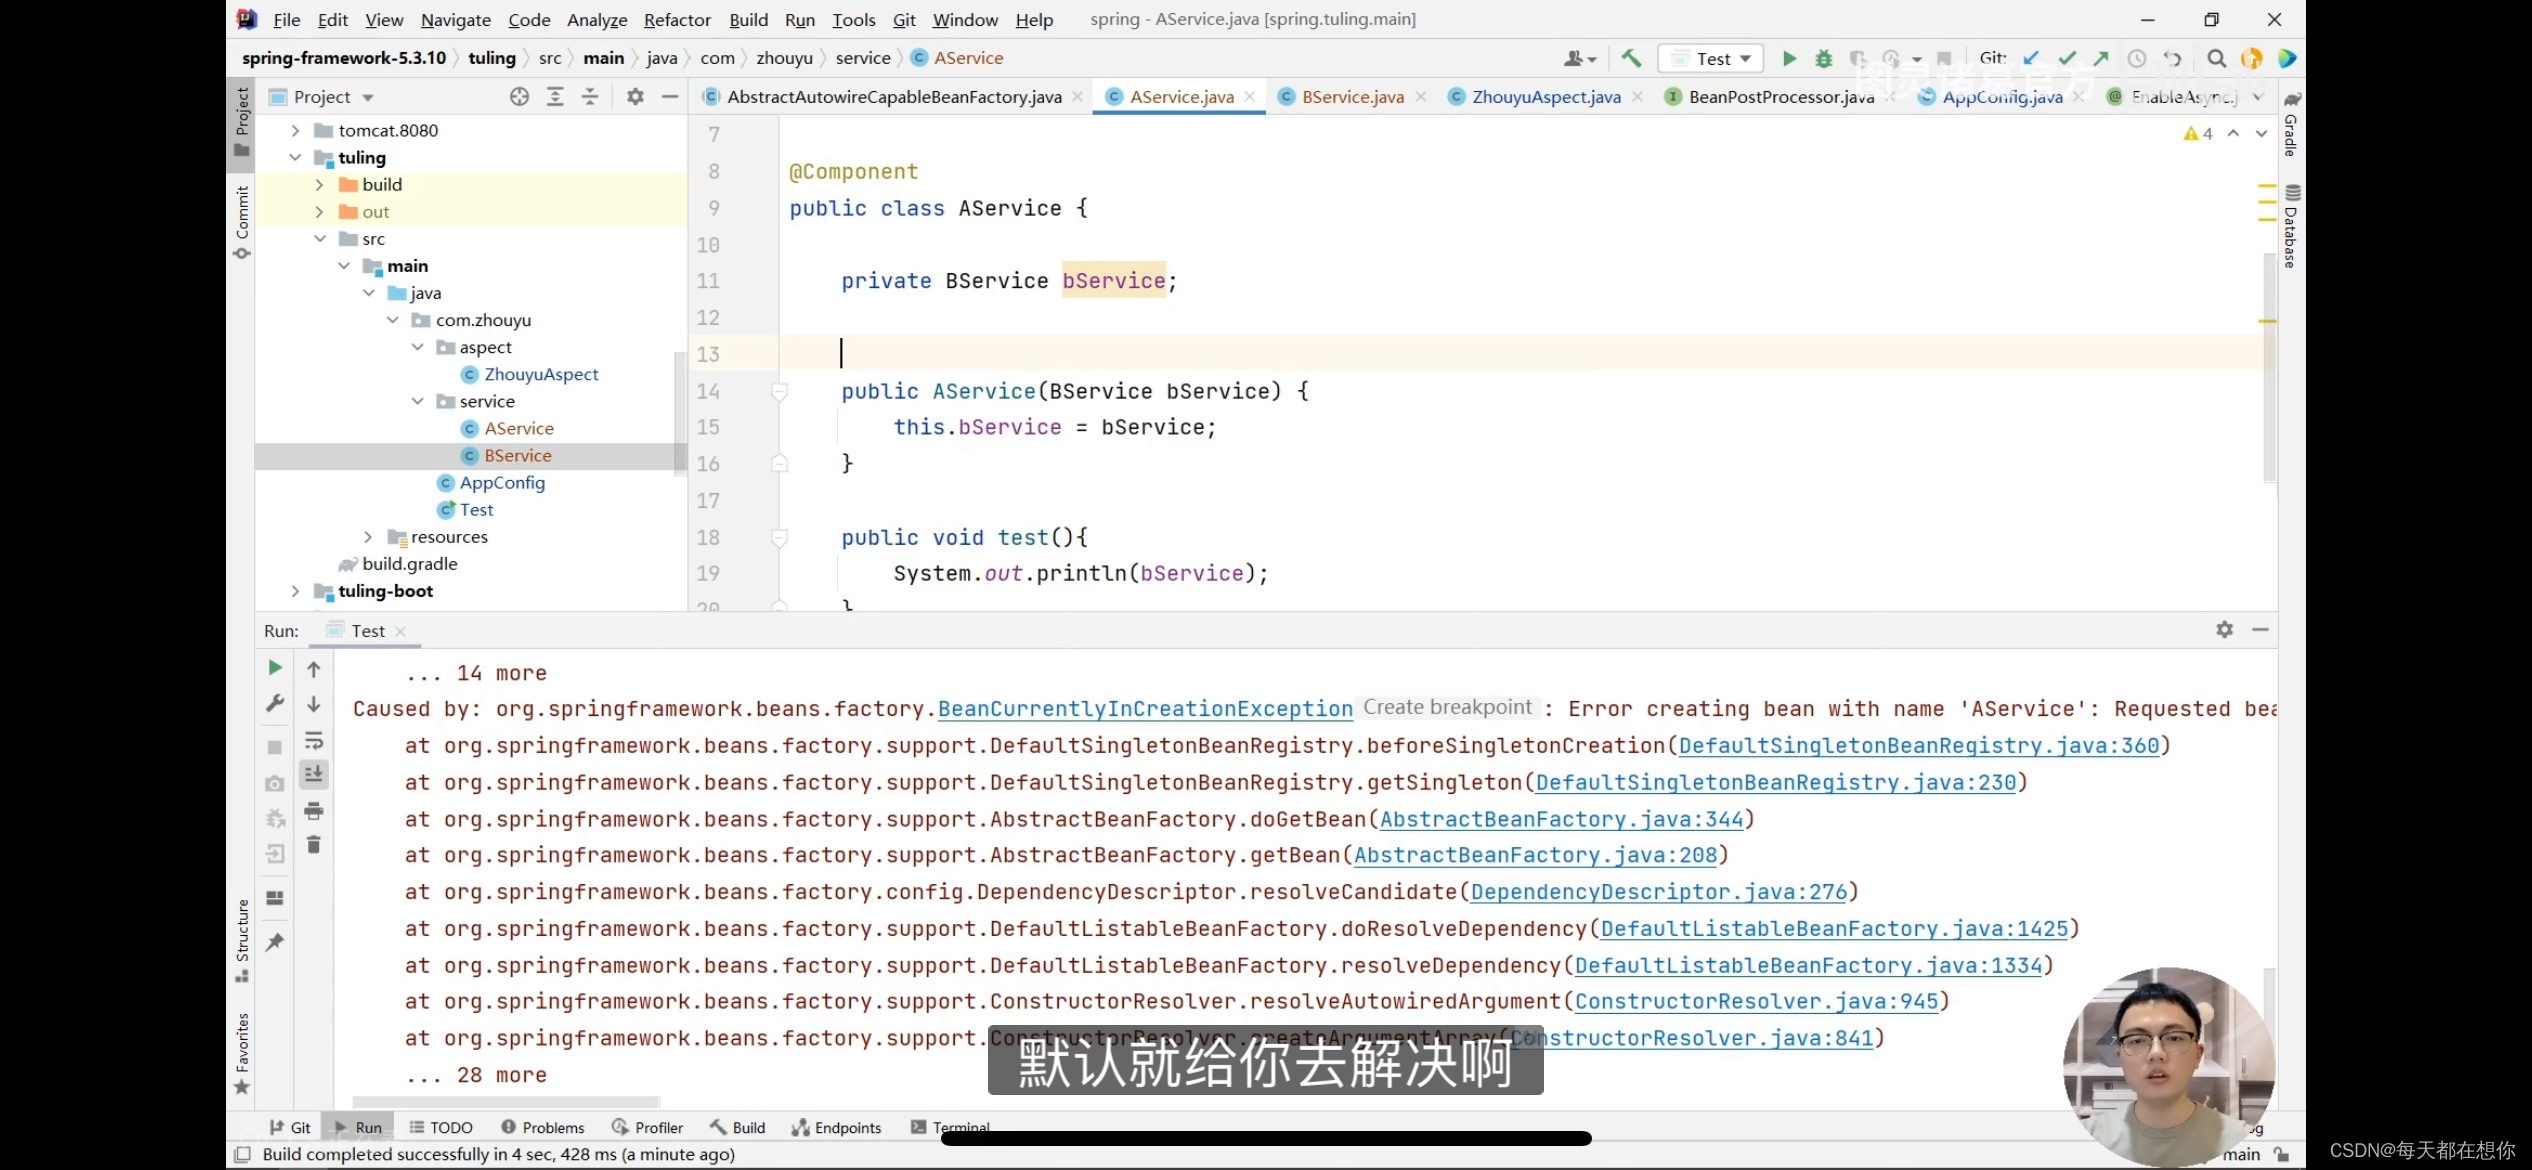The image size is (2532, 1170).
Task: Open the DefaultSingletonBeanRegistry.java:360 link
Action: point(1918,745)
